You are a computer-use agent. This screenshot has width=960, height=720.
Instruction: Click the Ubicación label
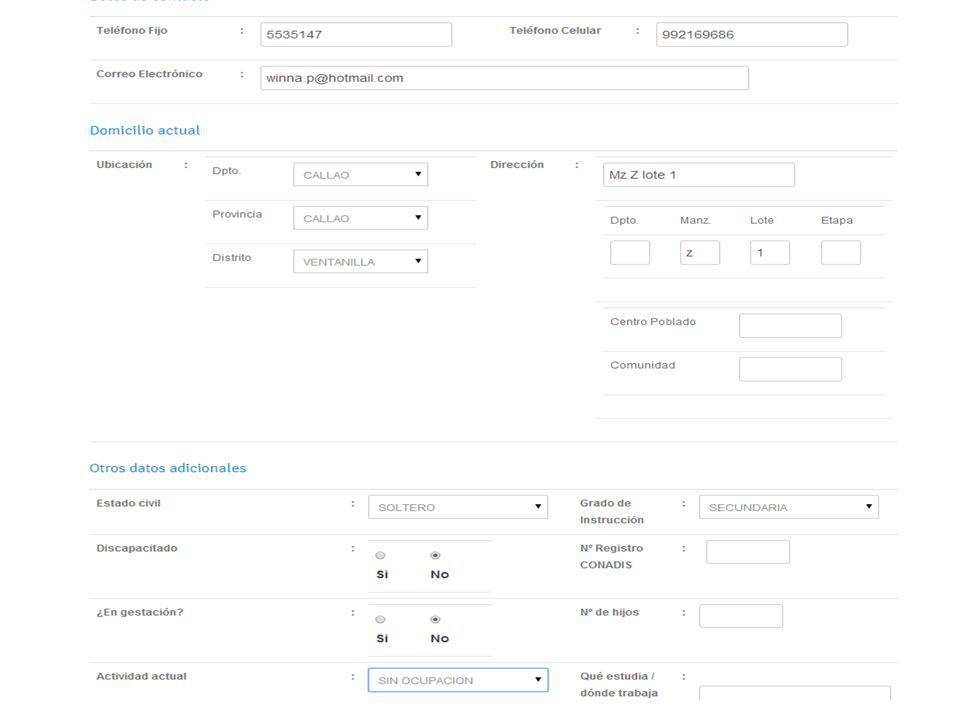124,165
